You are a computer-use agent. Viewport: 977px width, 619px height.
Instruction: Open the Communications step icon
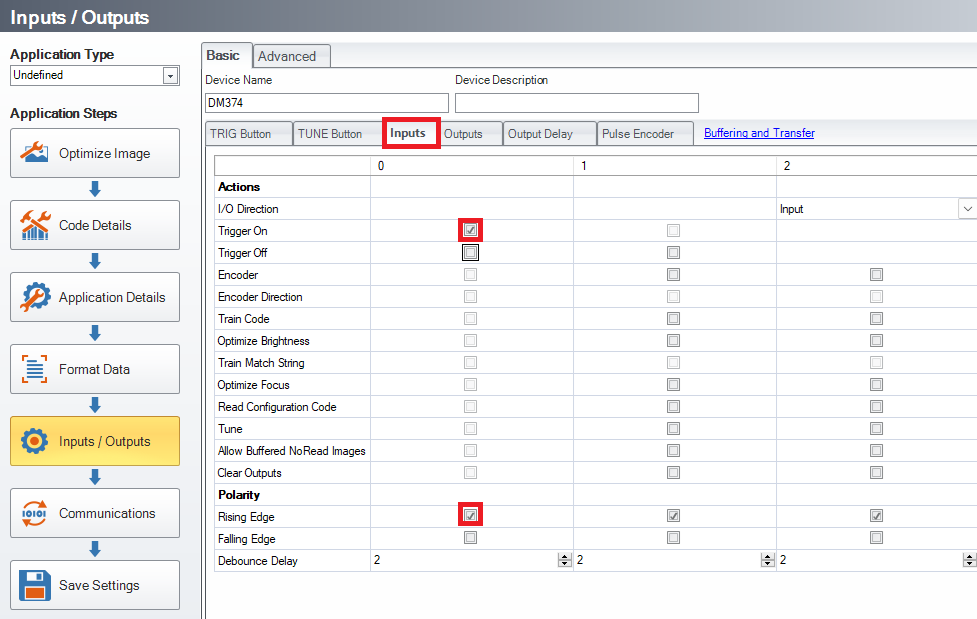[x=35, y=514]
